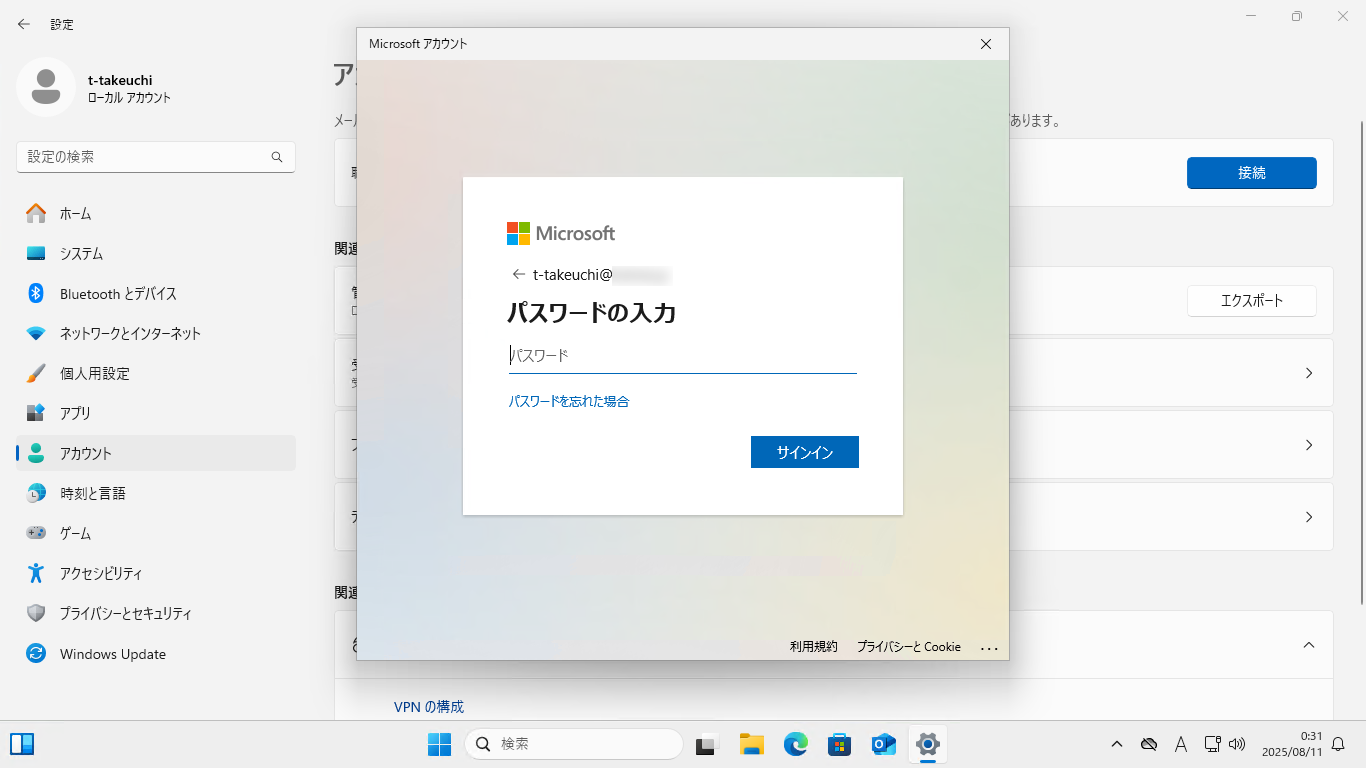
Task: Click the taskbar 検索 box
Action: [x=574, y=744]
